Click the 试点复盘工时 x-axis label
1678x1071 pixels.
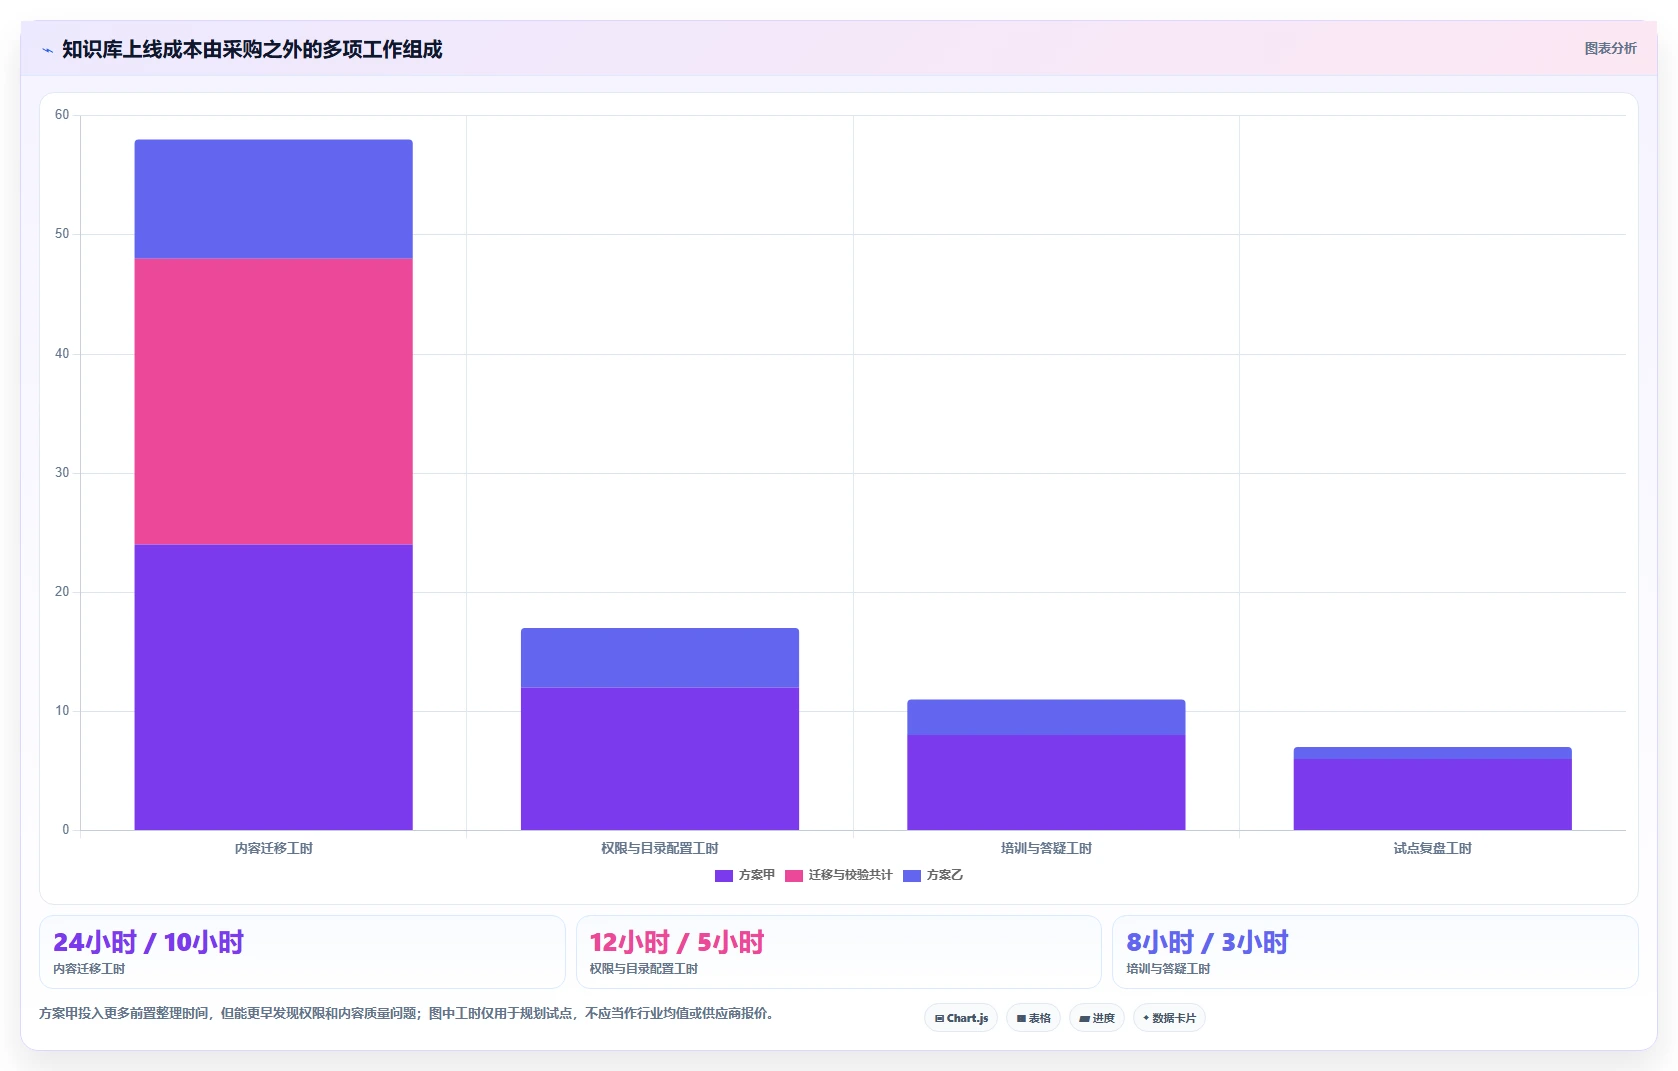1432,848
